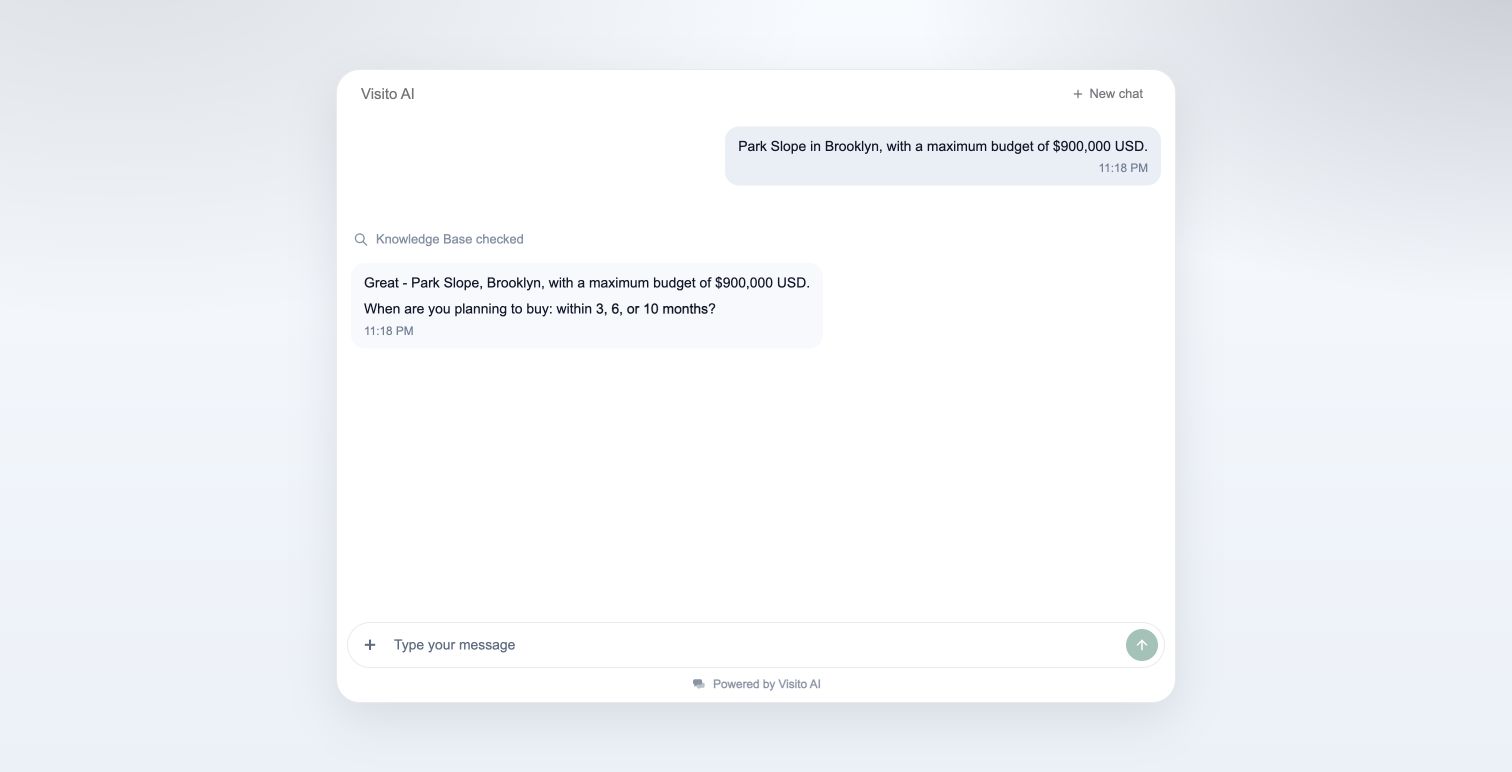Click the 11:18 PM timestamp on user message

click(1123, 168)
